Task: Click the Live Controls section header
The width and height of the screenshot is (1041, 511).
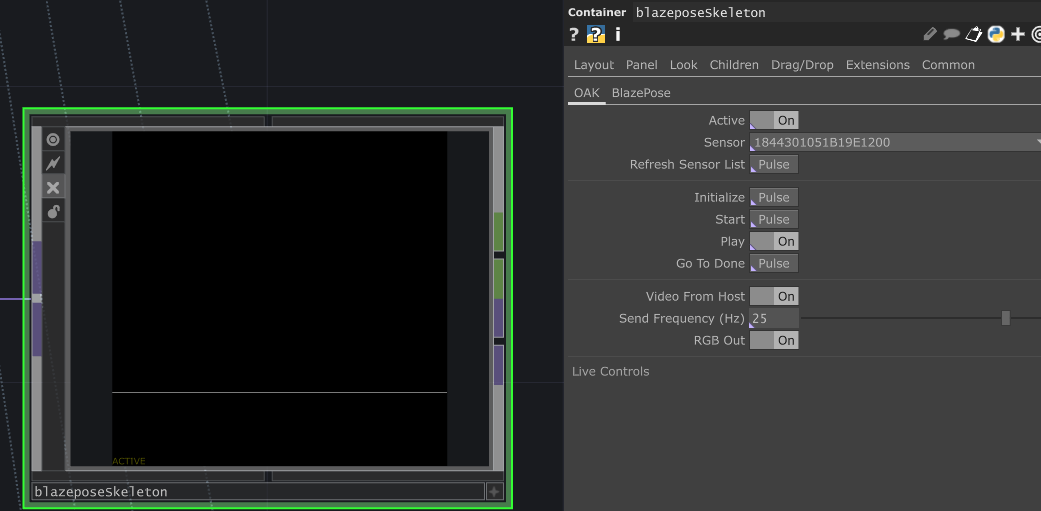Action: [x=611, y=372]
